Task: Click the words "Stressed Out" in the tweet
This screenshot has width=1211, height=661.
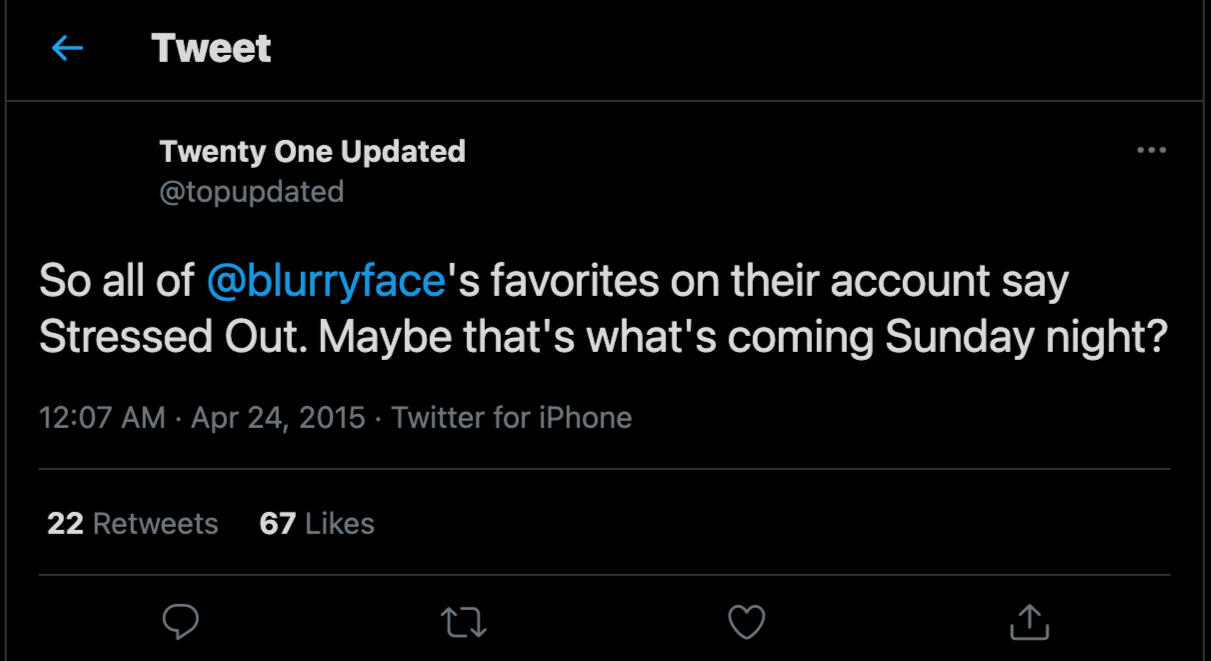Action: 174,338
